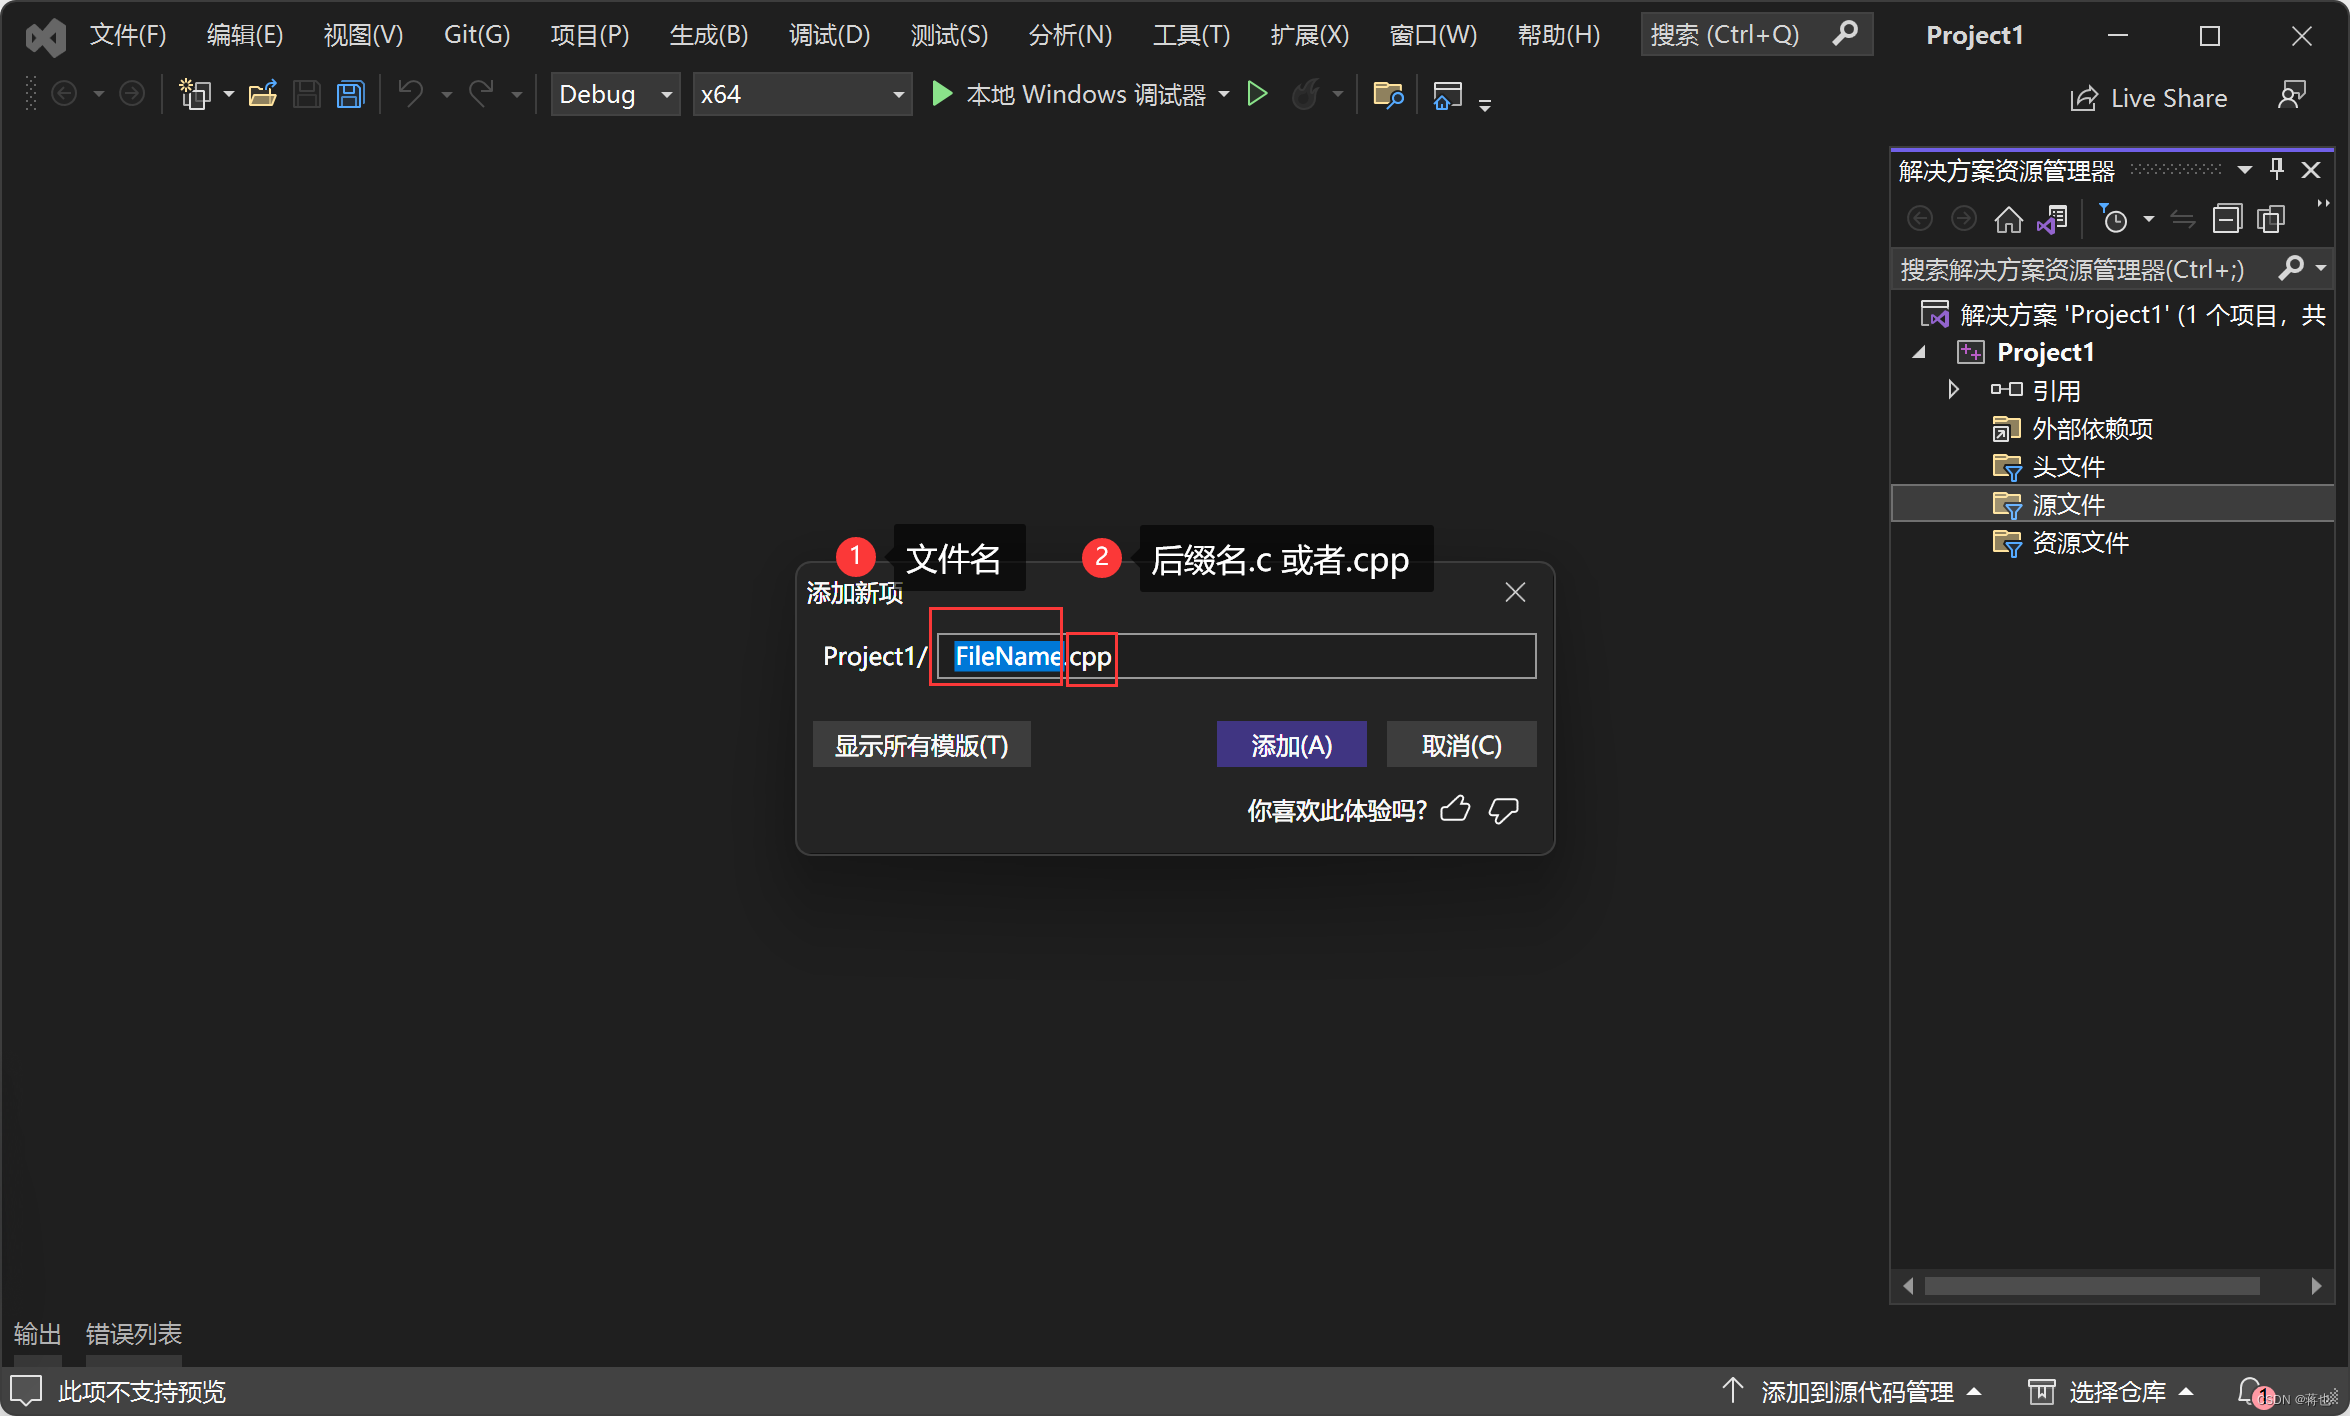Open the search magnifier in Solution Explorer
The height and width of the screenshot is (1416, 2350).
pos(2292,268)
